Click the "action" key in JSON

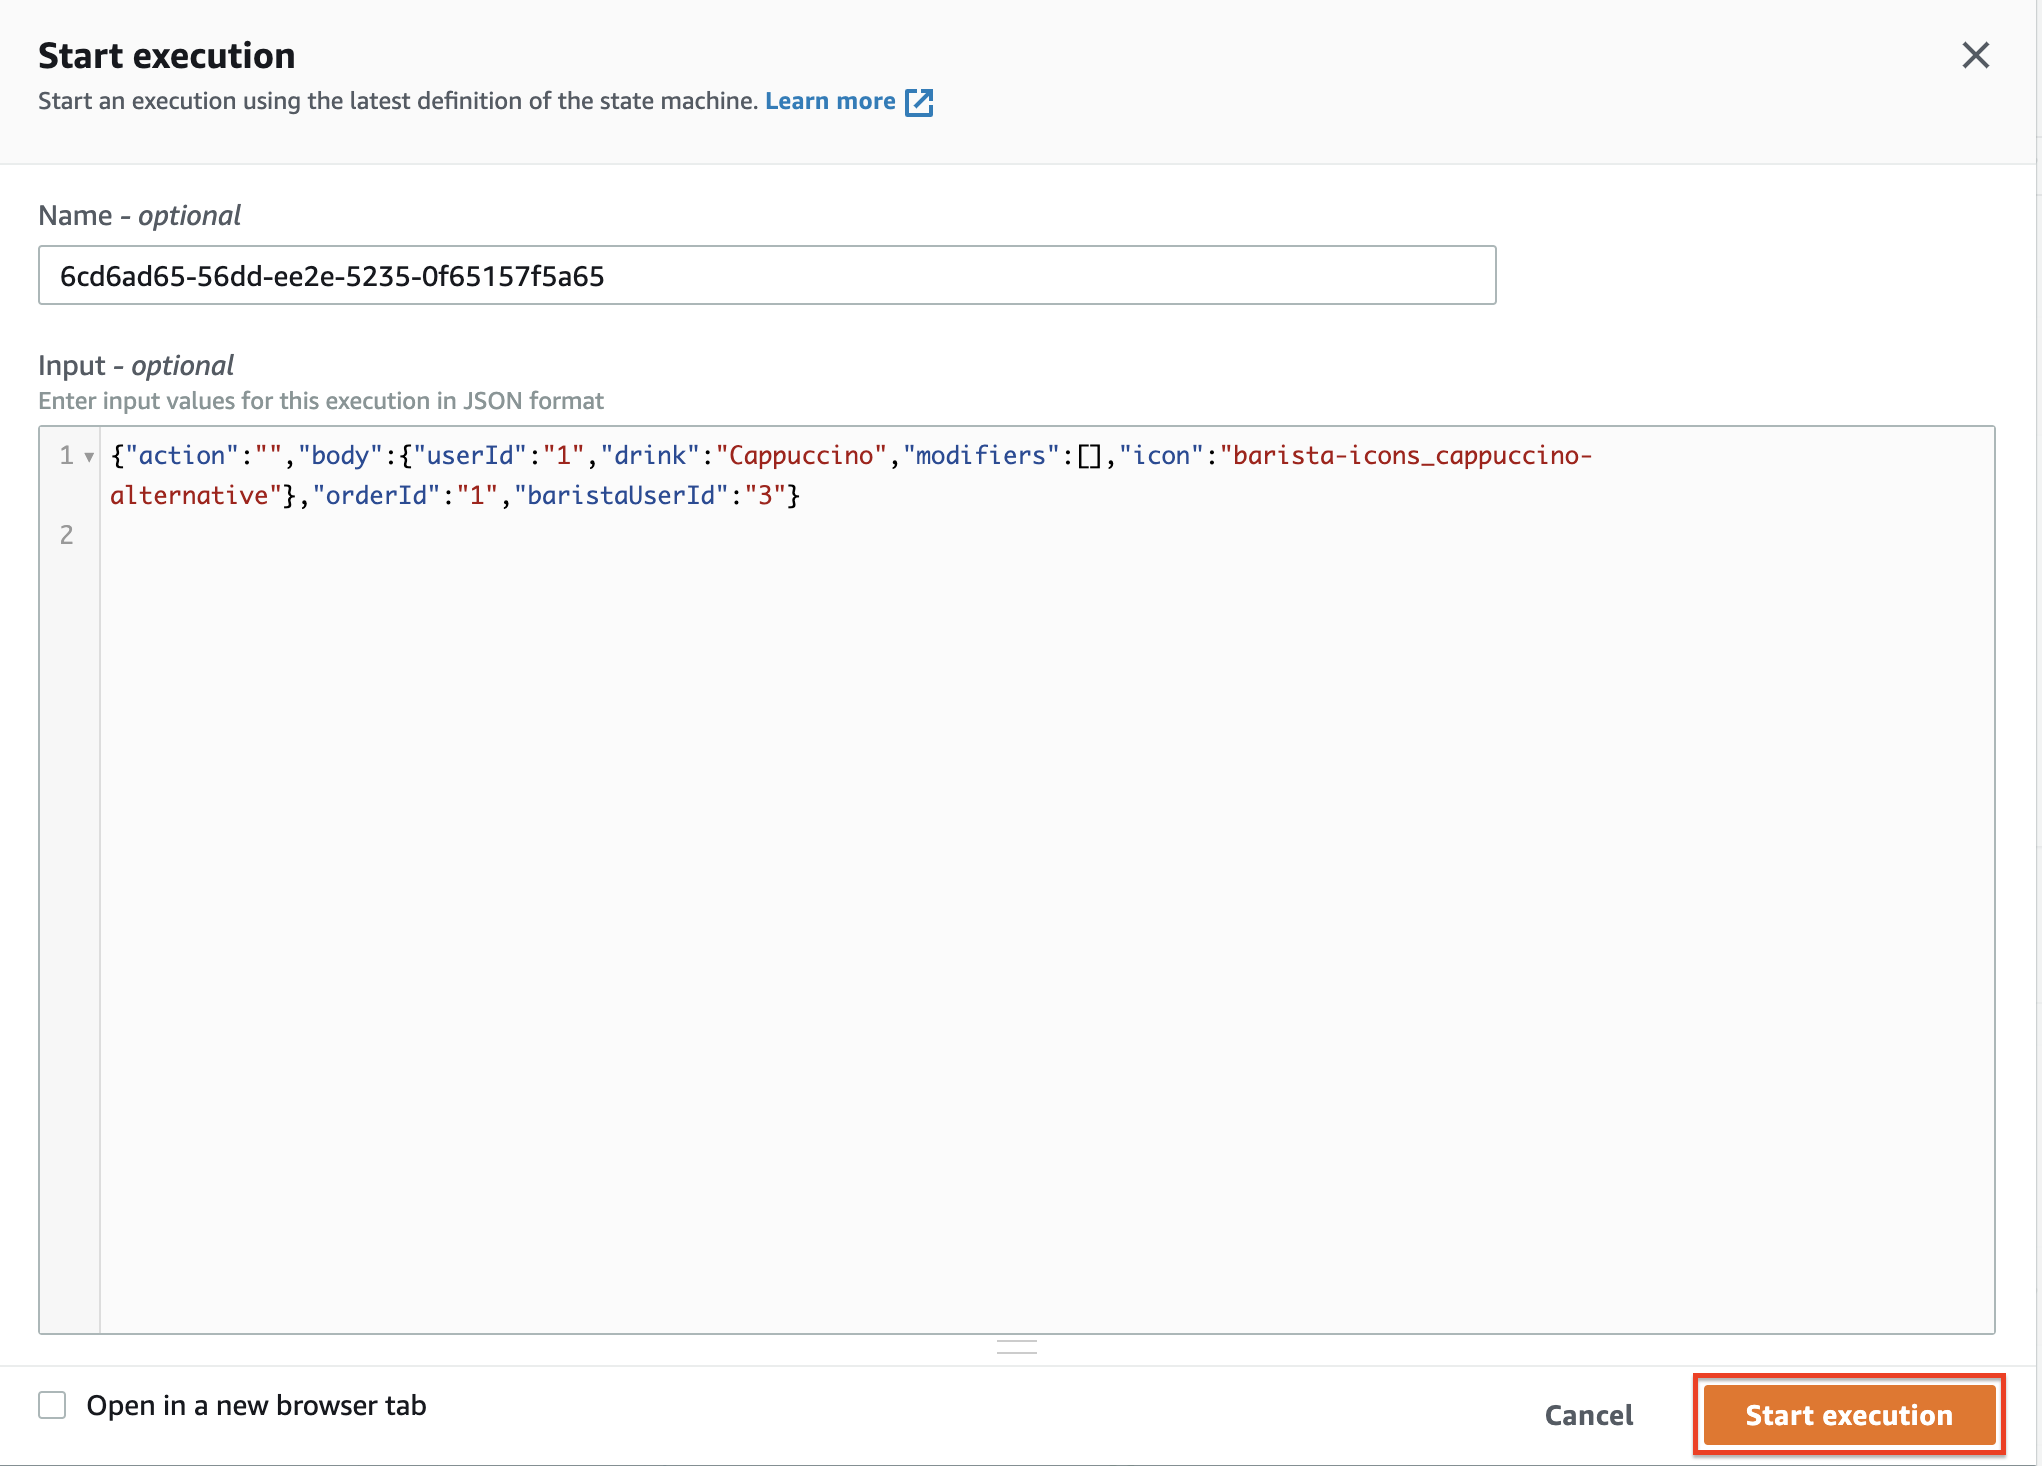[x=182, y=455]
